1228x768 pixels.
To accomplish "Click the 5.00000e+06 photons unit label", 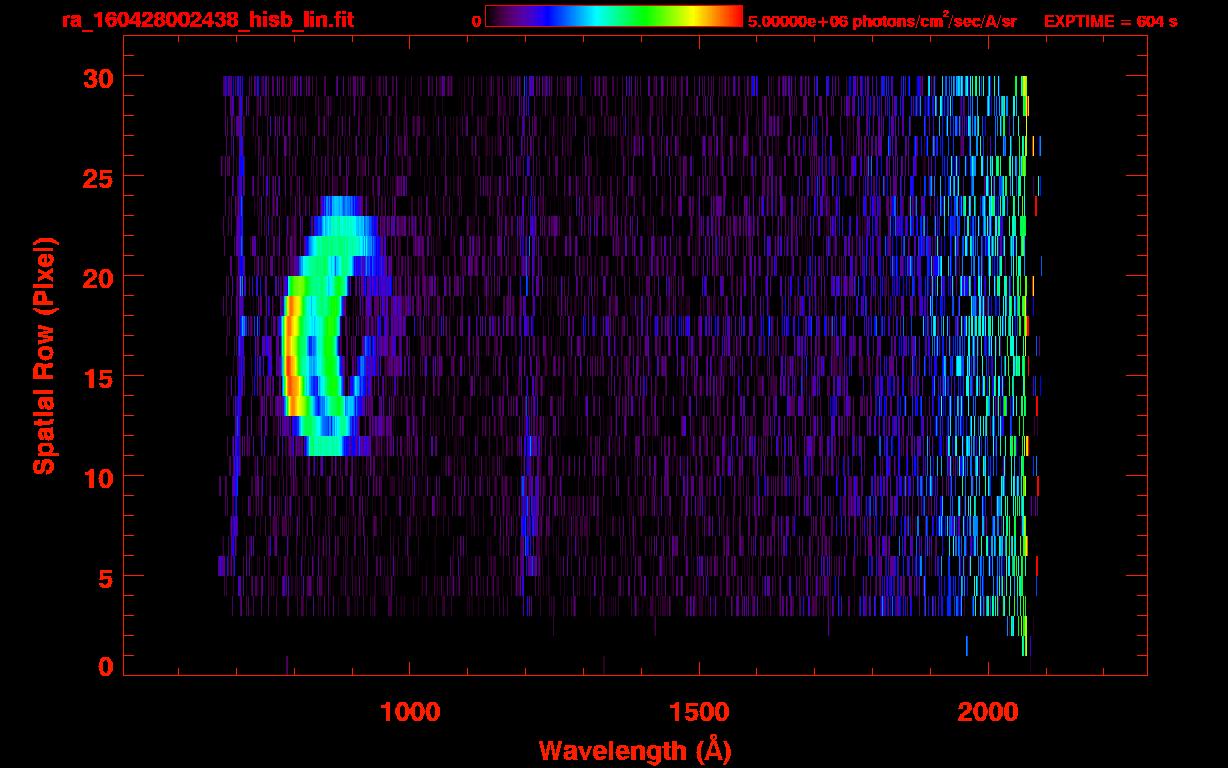I will click(881, 20).
